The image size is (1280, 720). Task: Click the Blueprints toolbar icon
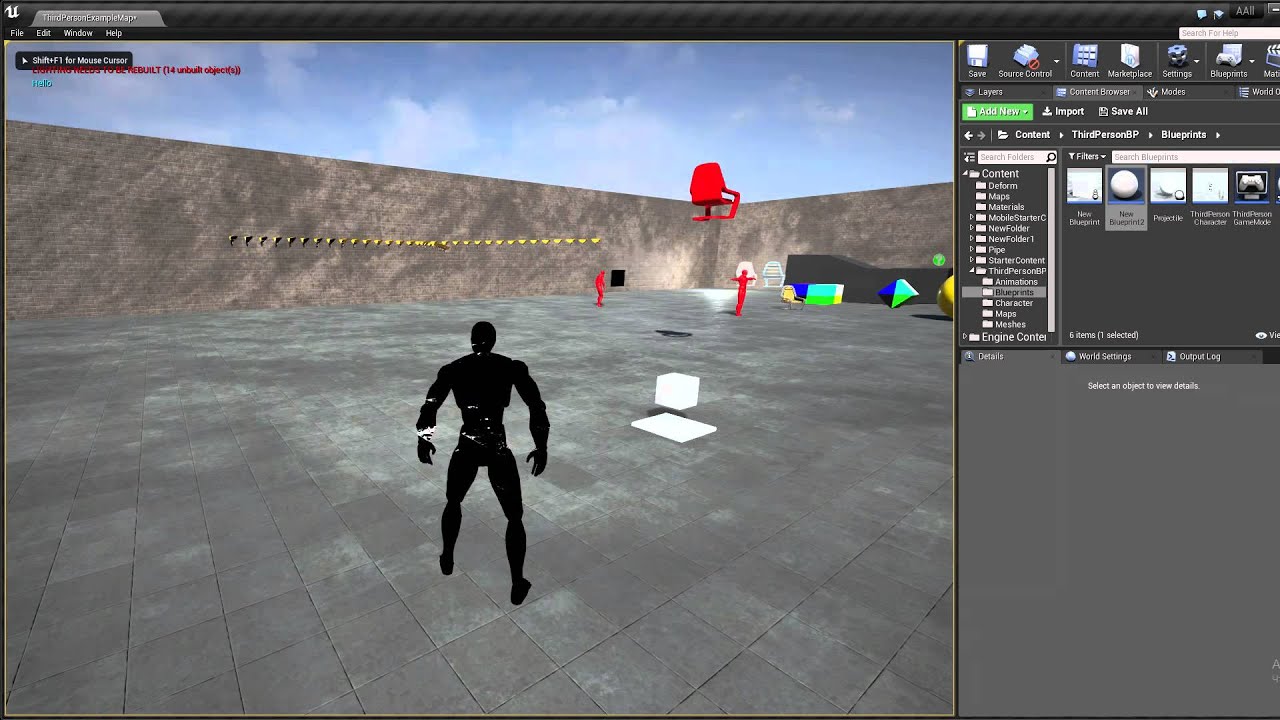click(1228, 61)
